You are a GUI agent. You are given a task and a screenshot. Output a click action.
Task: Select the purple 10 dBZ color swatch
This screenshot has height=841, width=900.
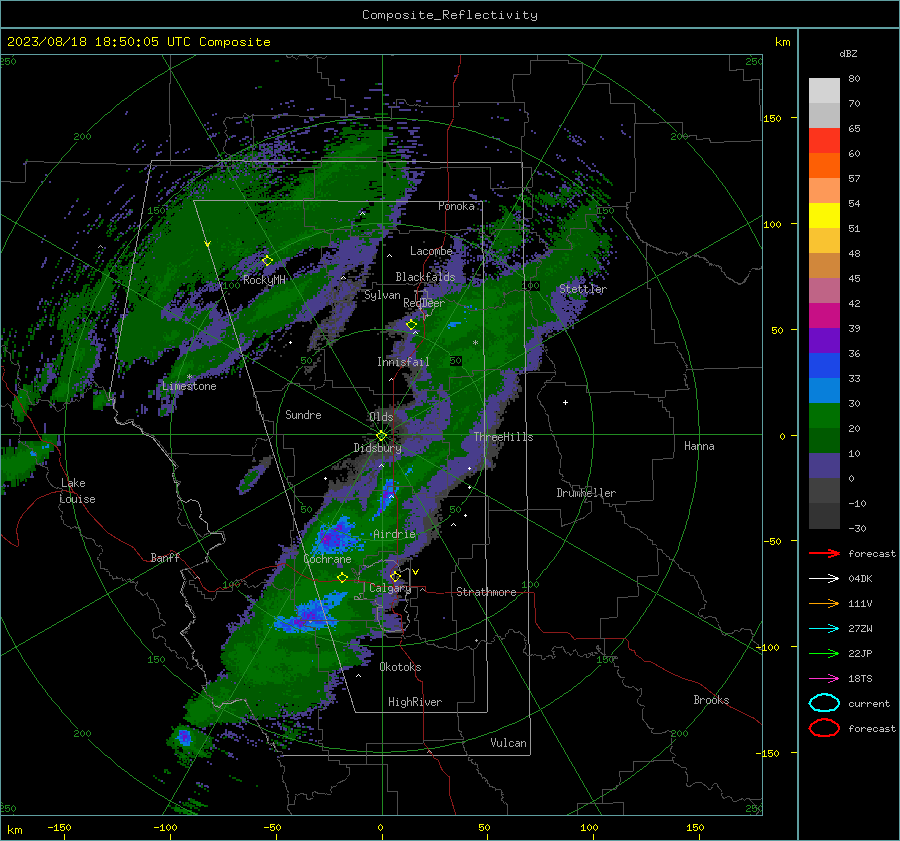tap(824, 466)
